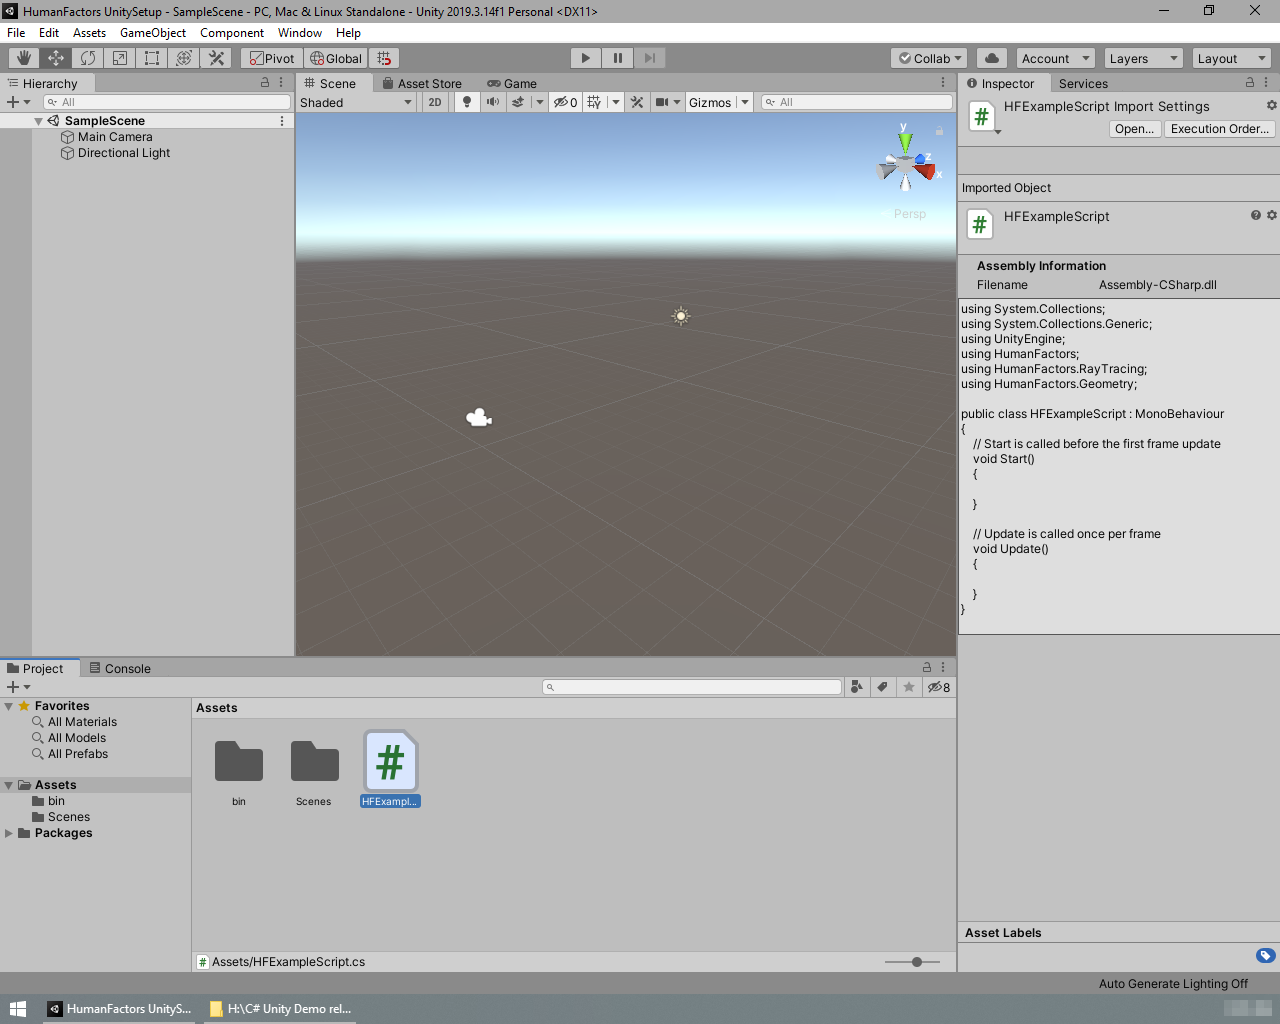Select Directional Light in Hierarchy
This screenshot has width=1280, height=1024.
click(124, 153)
